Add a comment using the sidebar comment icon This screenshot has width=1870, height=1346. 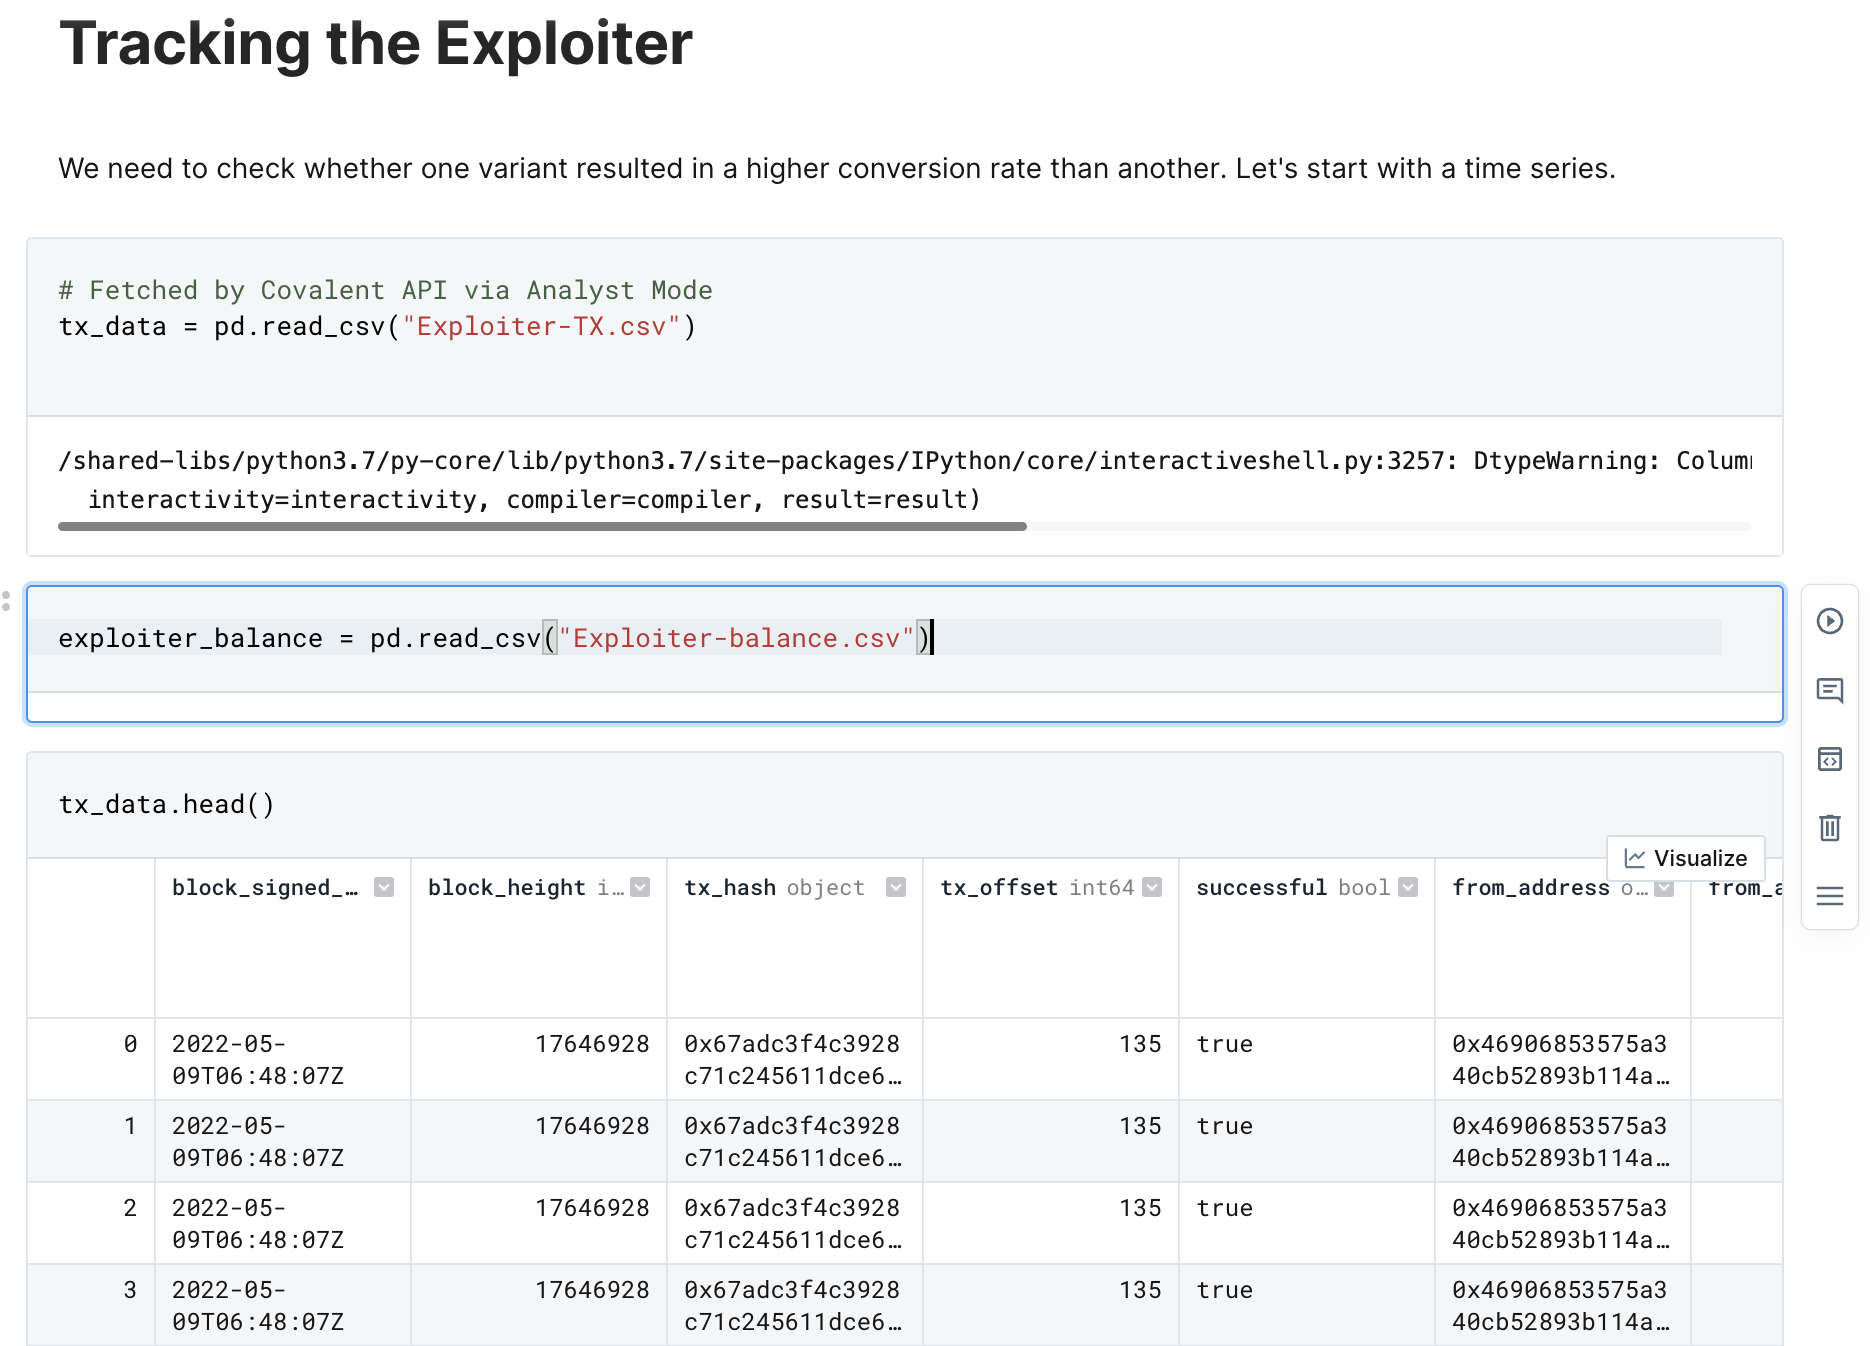(1829, 690)
